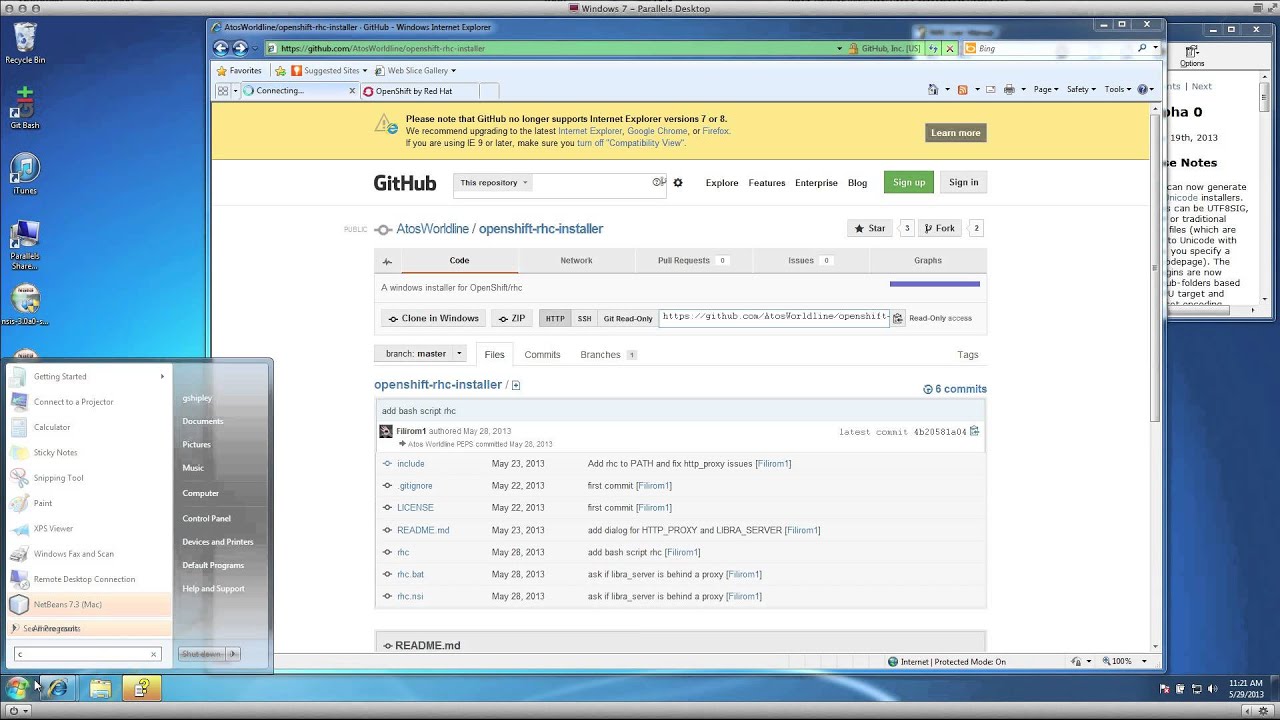Click the repository branch icon tab
Screen dimensions: 1280x720
point(387,261)
